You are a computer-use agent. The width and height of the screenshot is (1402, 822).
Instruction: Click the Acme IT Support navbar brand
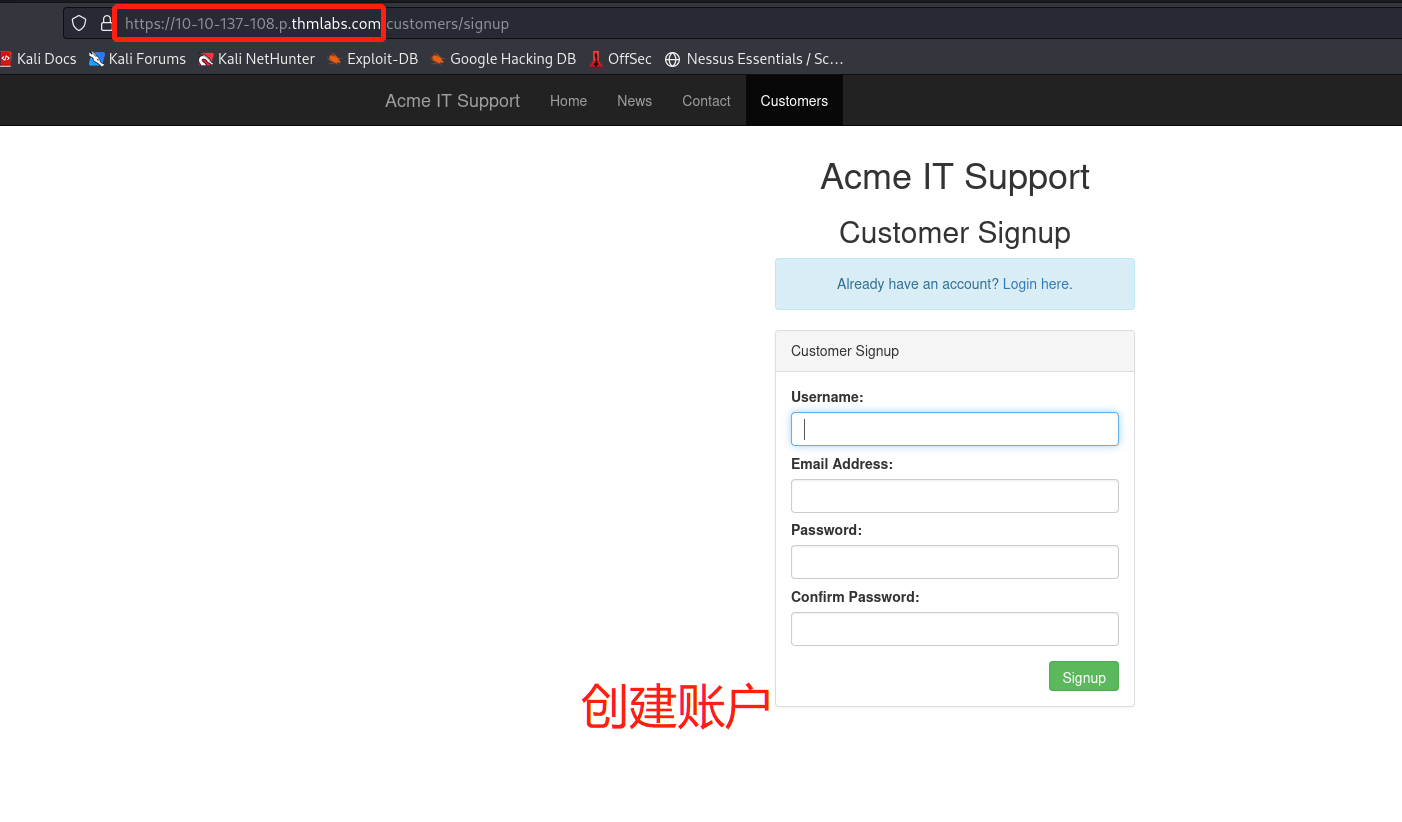point(452,101)
